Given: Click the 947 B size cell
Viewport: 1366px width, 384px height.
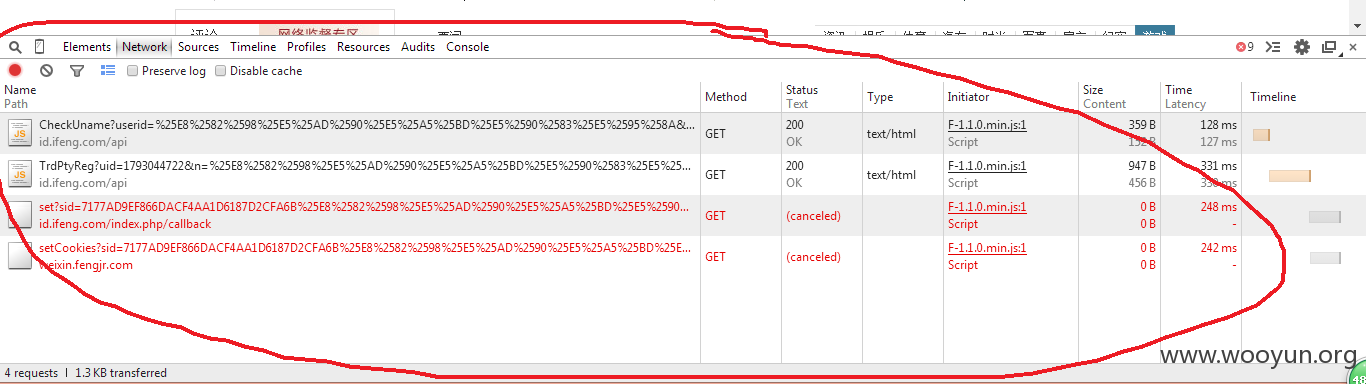Looking at the screenshot, I should [1142, 166].
